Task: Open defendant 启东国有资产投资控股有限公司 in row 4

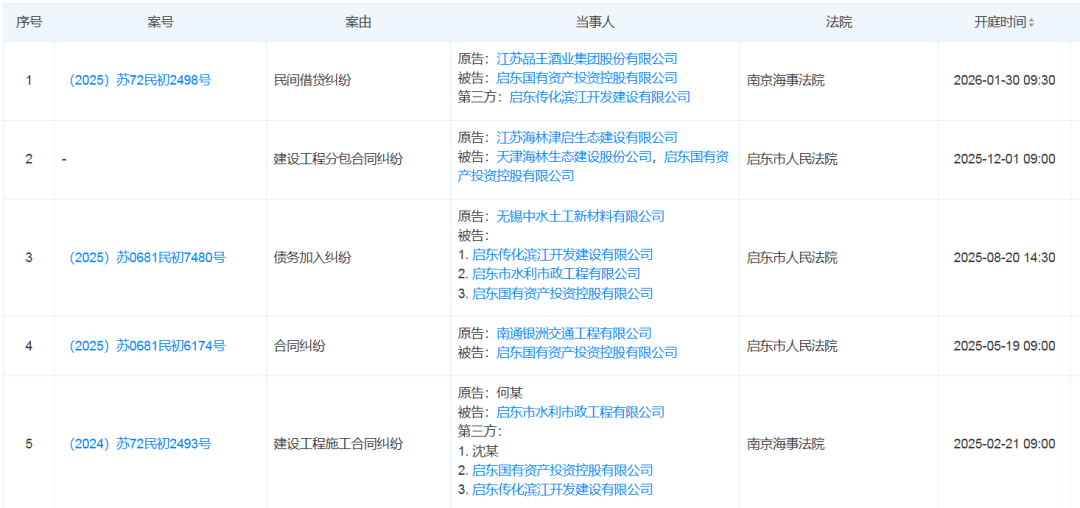Action: tap(587, 353)
